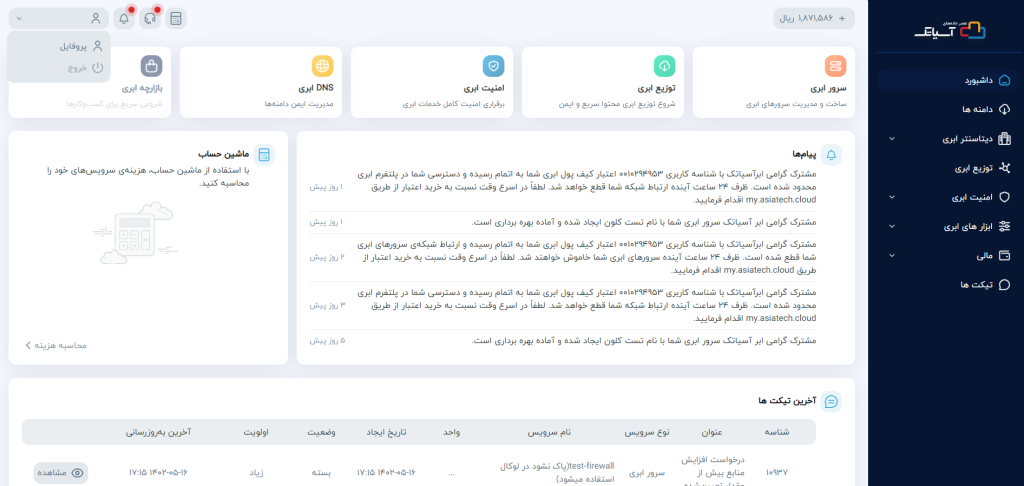Click the calculator icon in top bar
Viewport: 1024px width, 486px height.
(x=176, y=18)
